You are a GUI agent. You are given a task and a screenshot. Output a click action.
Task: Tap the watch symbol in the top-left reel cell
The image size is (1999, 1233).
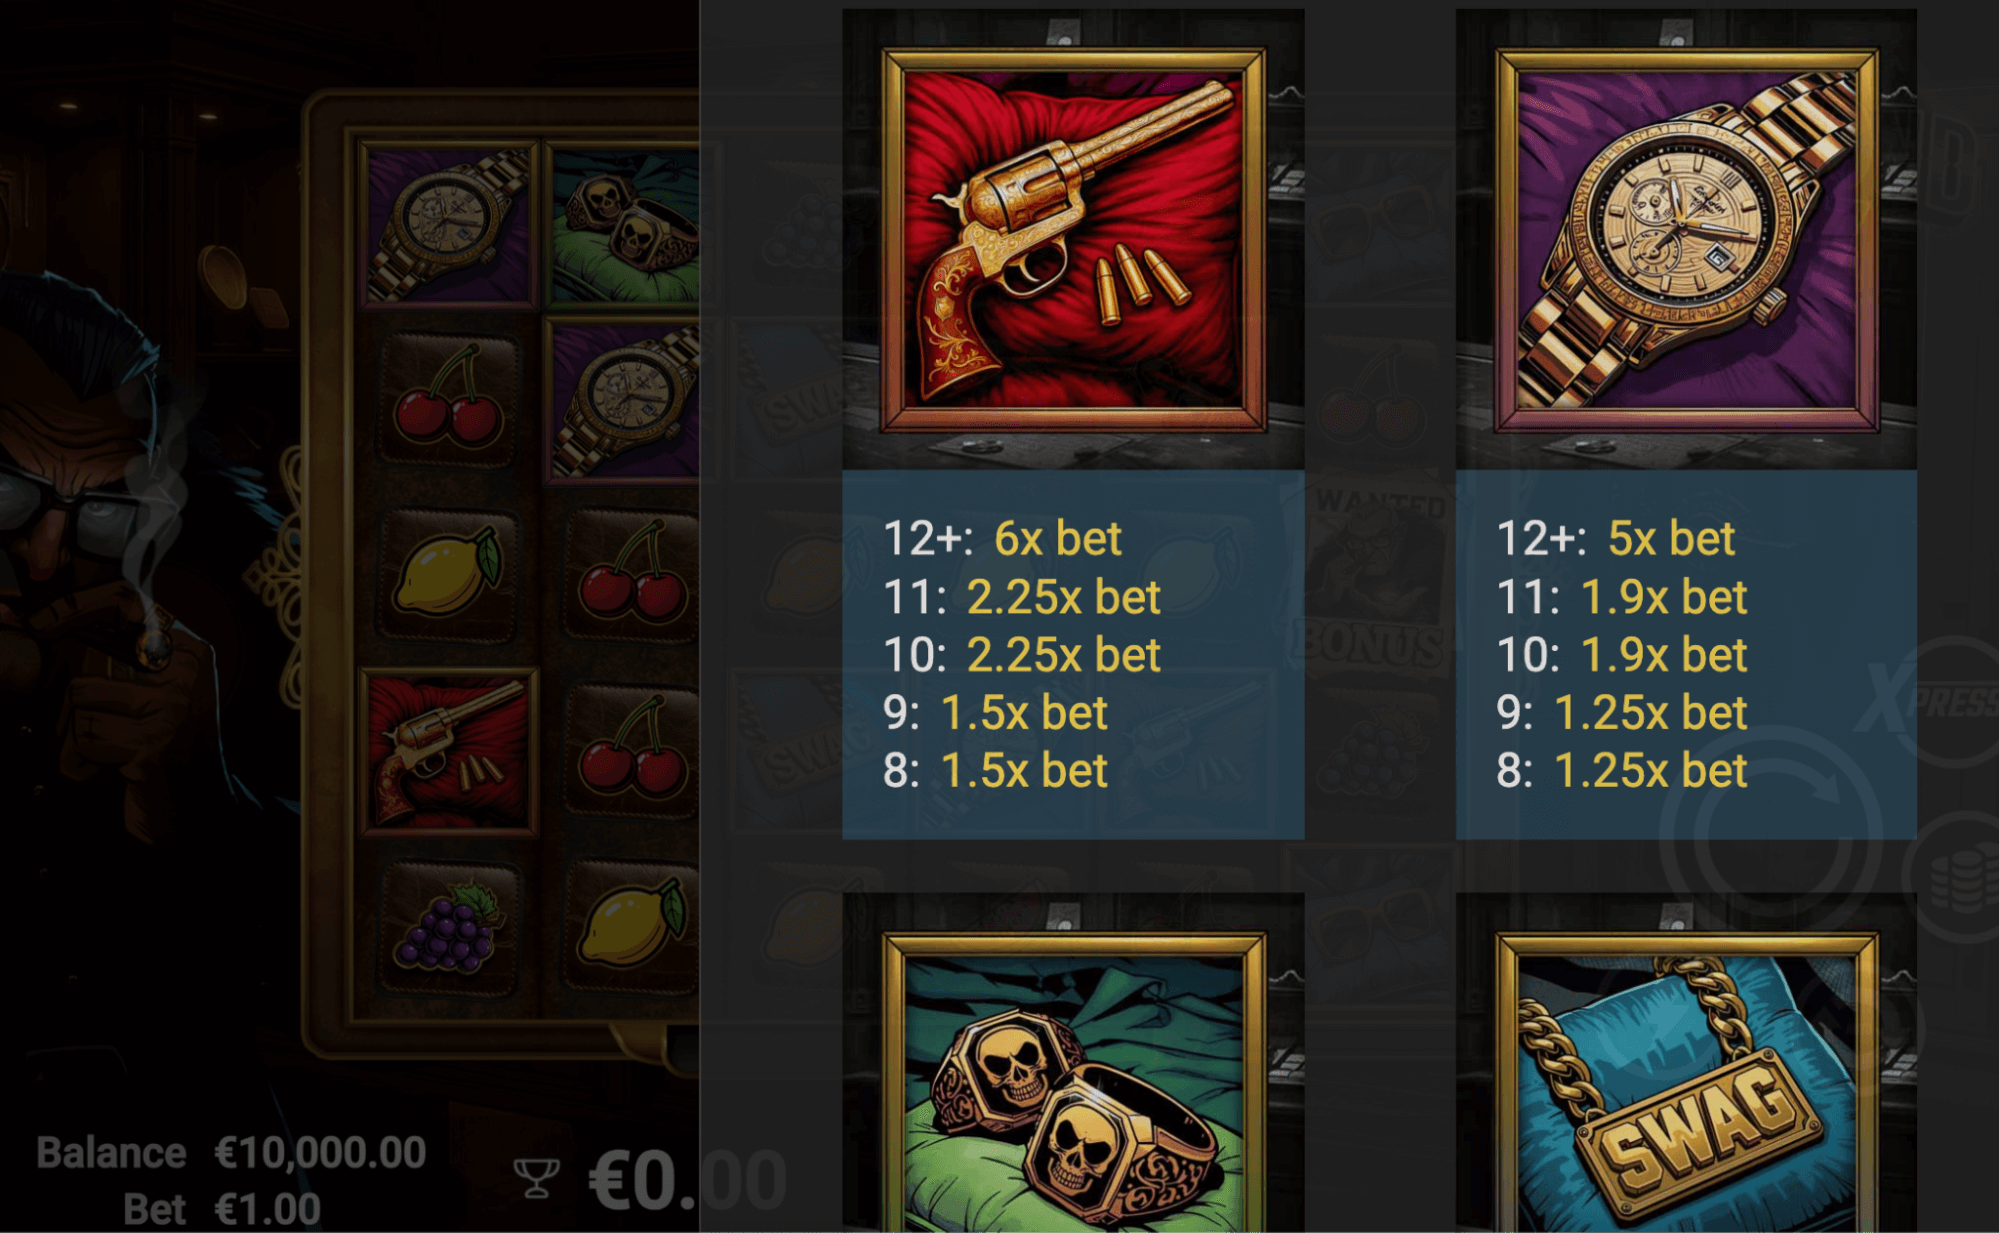coord(449,224)
